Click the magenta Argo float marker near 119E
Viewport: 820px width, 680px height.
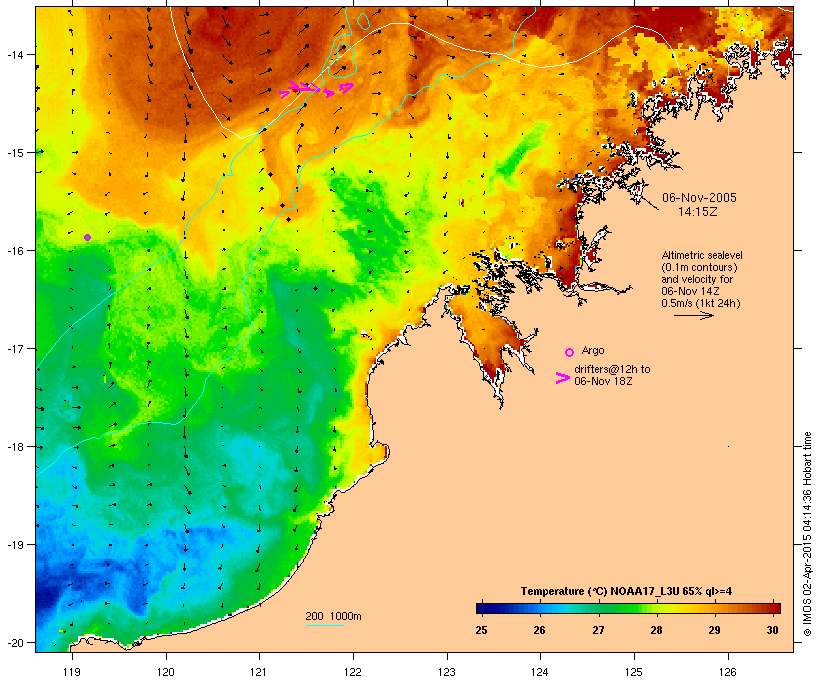click(87, 237)
